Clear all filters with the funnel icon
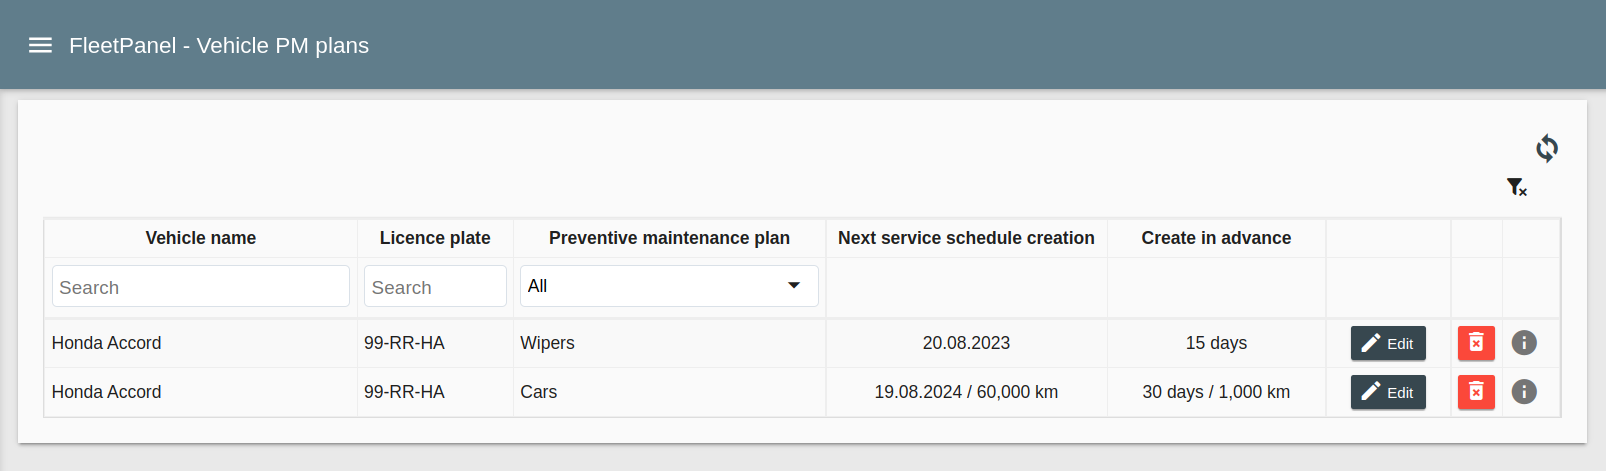The height and width of the screenshot is (471, 1606). coord(1516,187)
